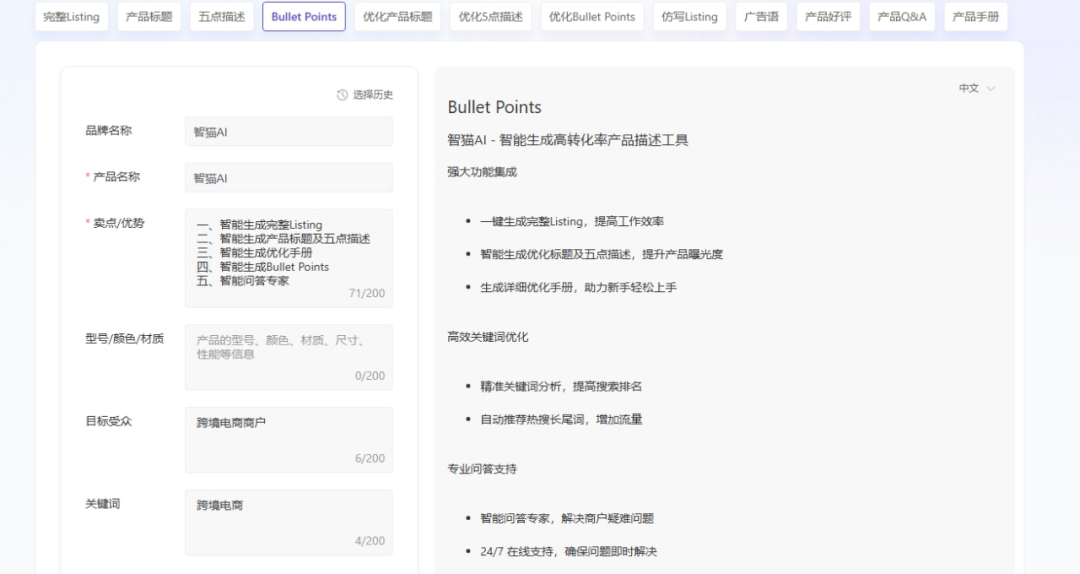
Task: Click bullet 24/7 在线支持，确保问题即时解决
Action: click(x=568, y=551)
